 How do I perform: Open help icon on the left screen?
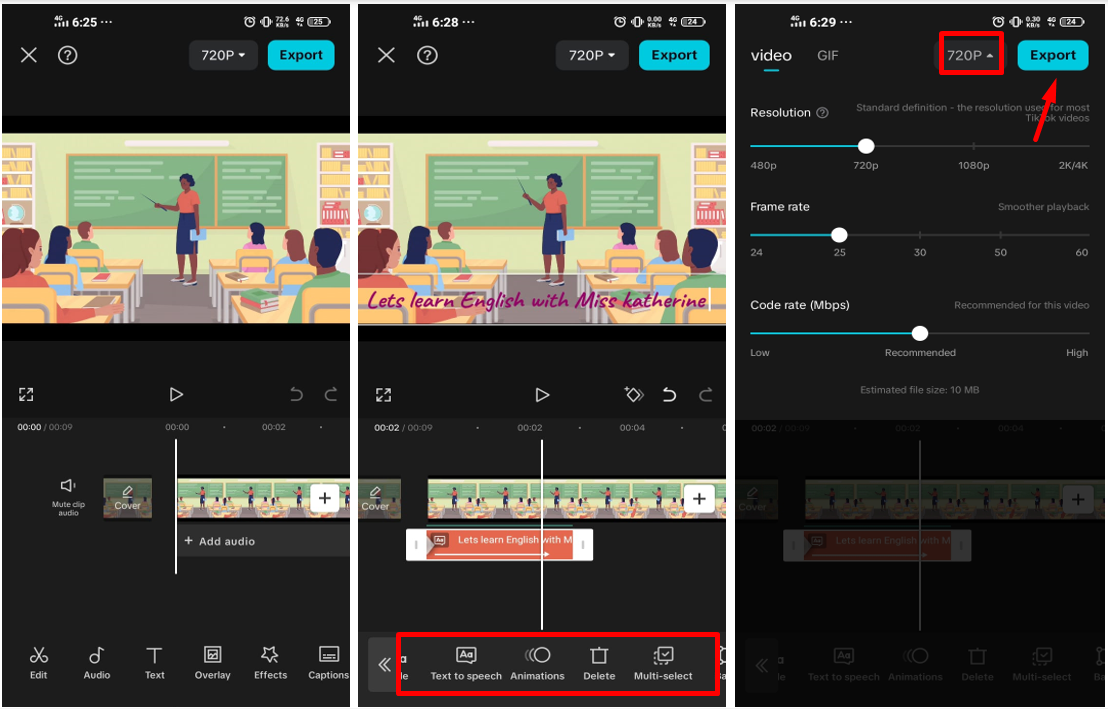(x=68, y=55)
